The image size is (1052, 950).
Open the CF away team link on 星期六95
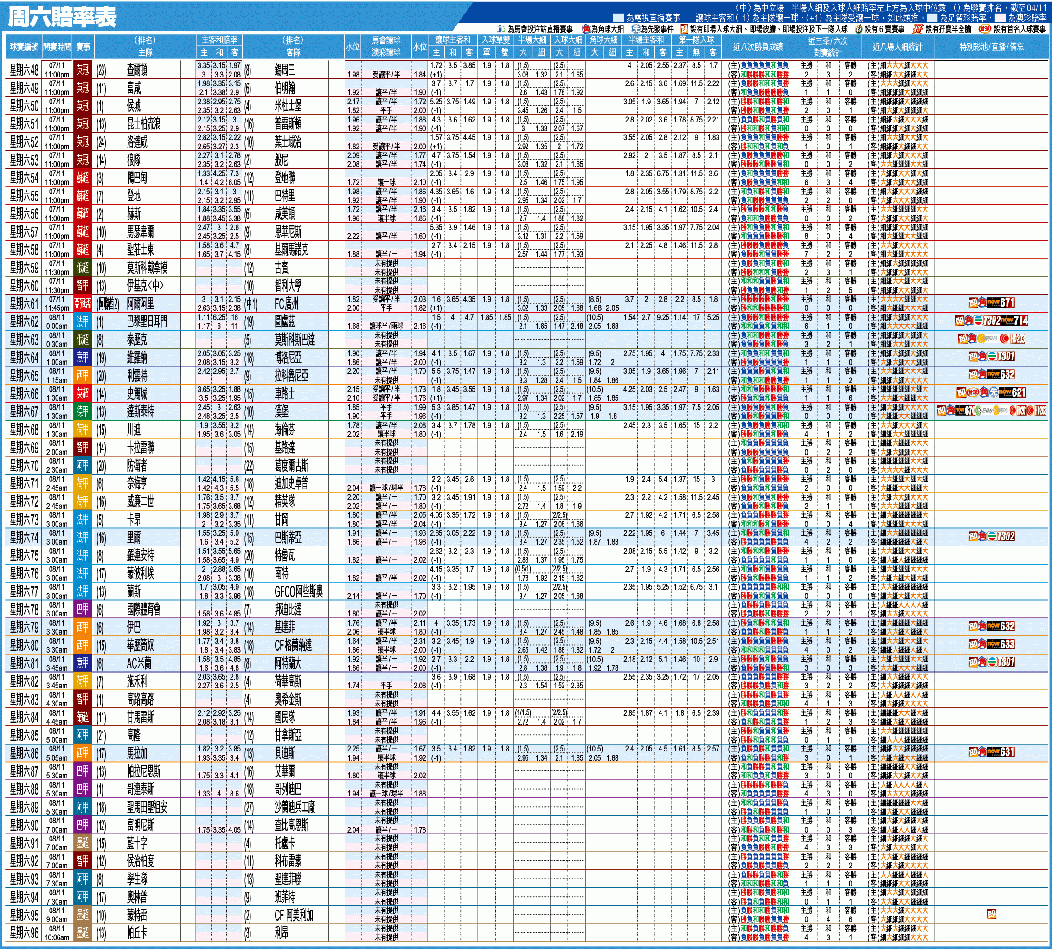tap(300, 914)
